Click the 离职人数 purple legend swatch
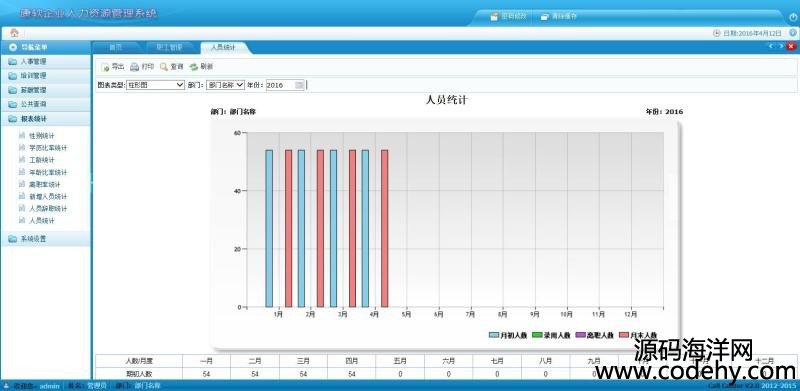This screenshot has height=391, width=800. pyautogui.click(x=580, y=335)
